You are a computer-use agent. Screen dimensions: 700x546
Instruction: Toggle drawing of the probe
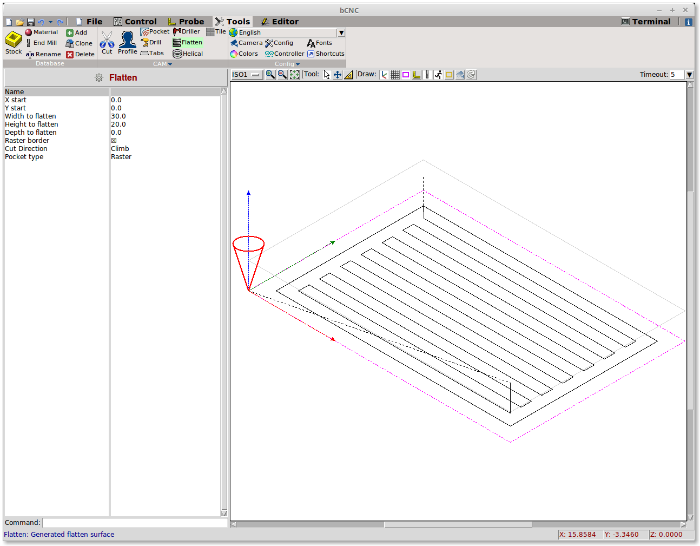417,75
